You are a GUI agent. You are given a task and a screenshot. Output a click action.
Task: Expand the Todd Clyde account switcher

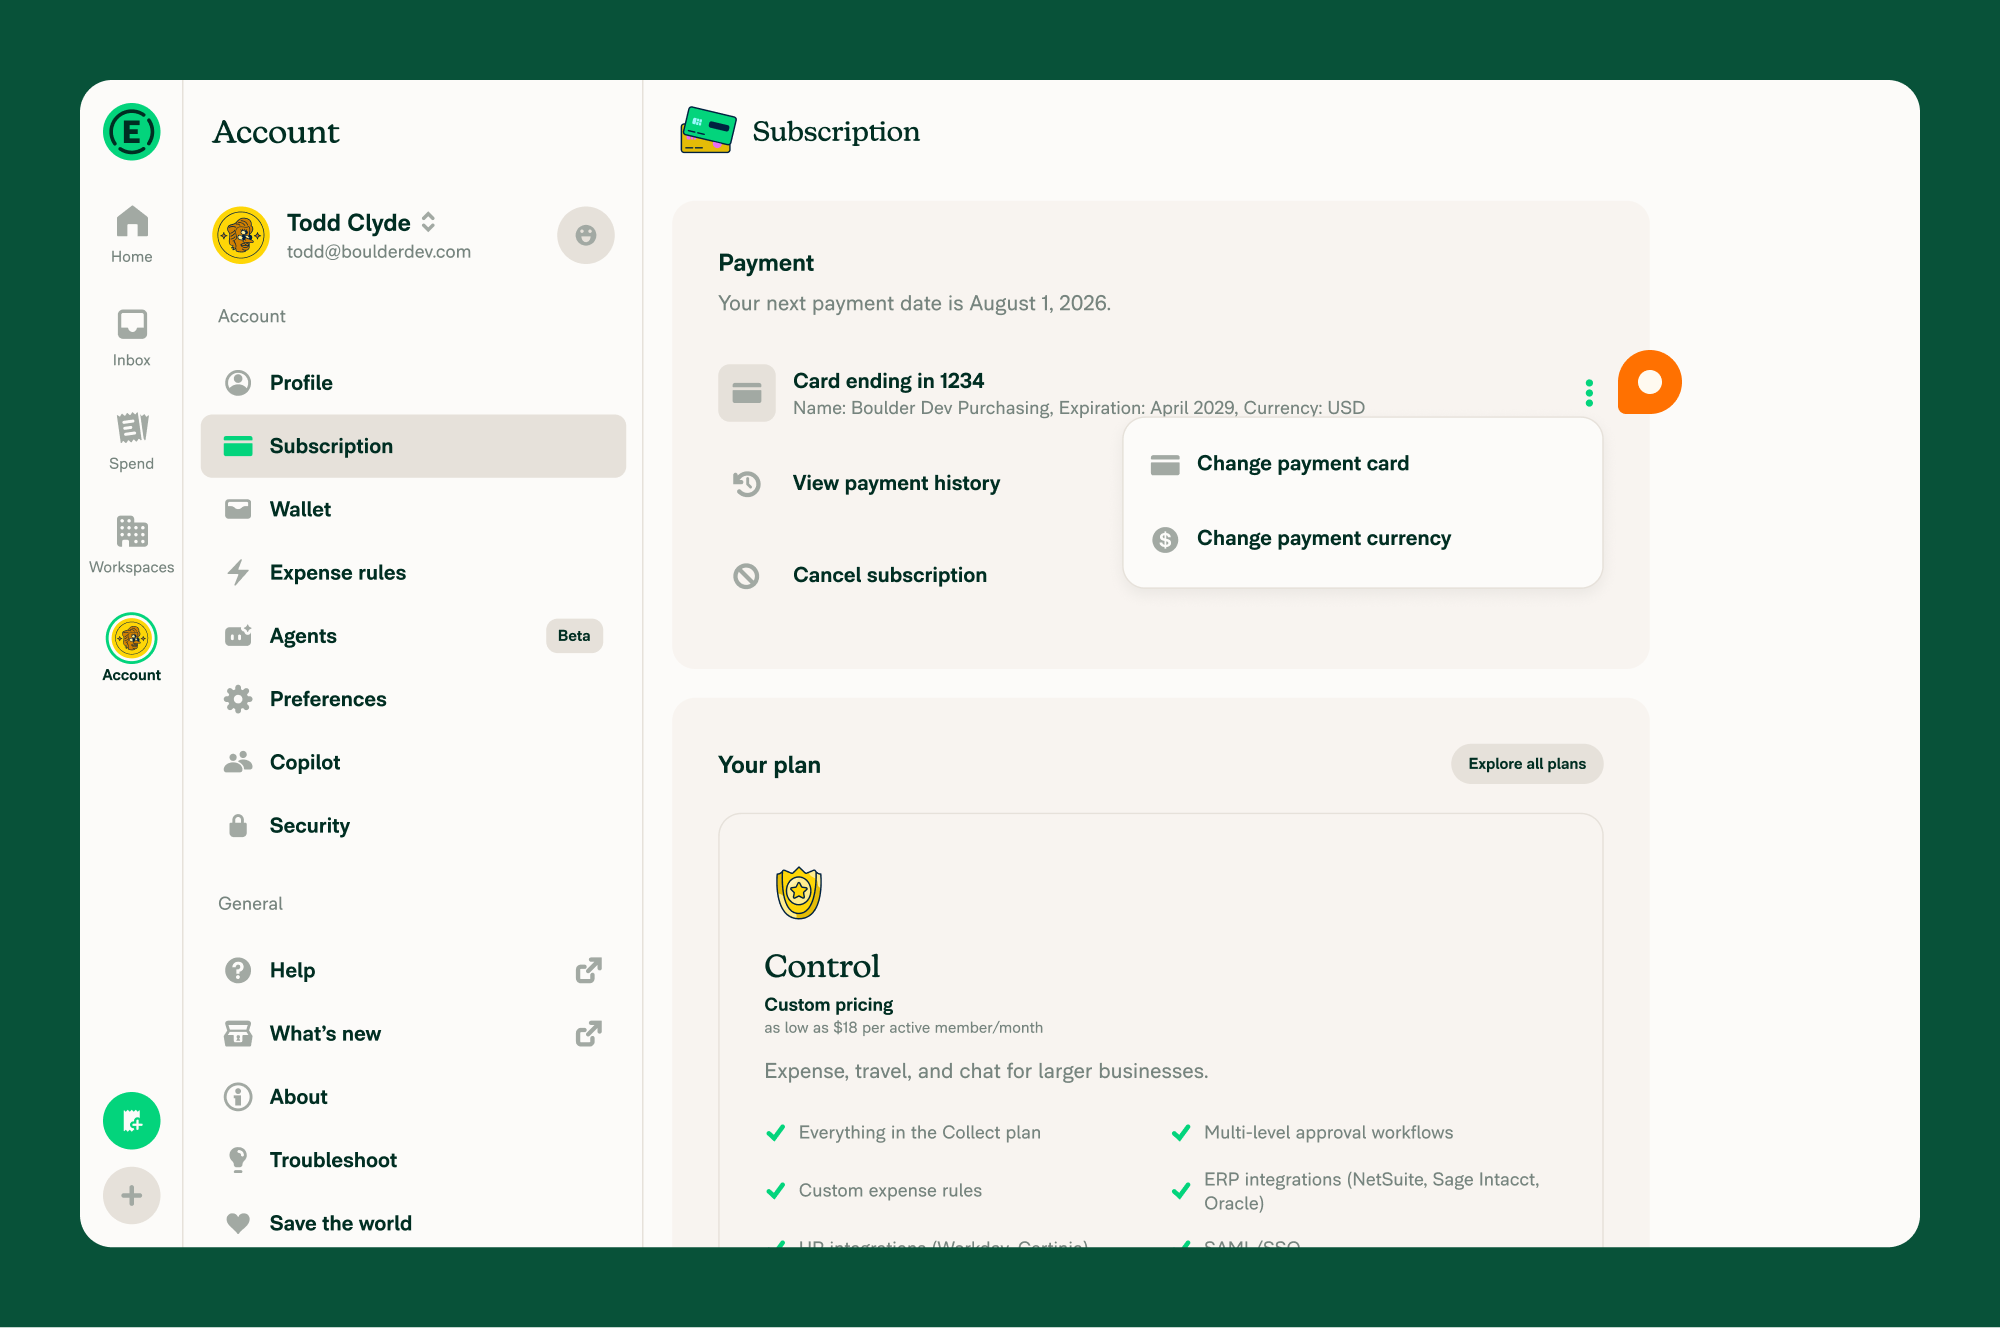point(428,222)
